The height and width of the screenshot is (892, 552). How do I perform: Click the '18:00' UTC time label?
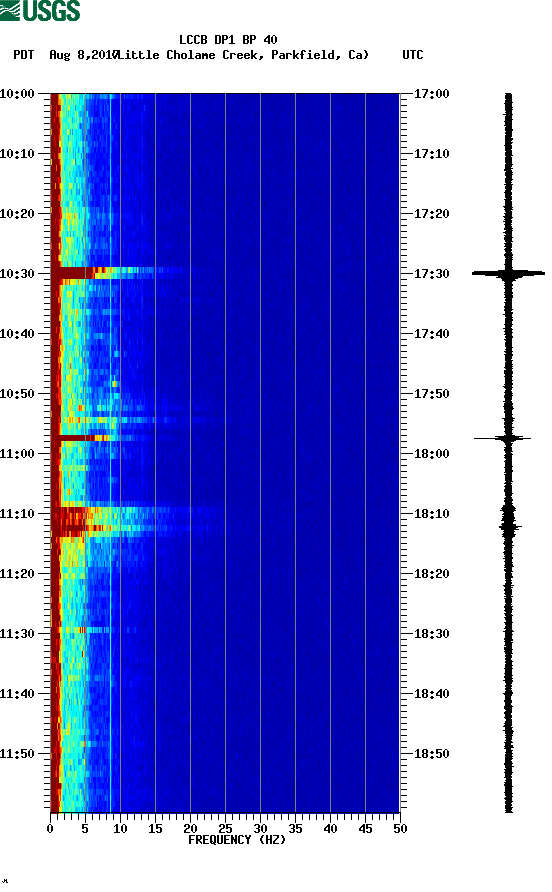click(431, 454)
